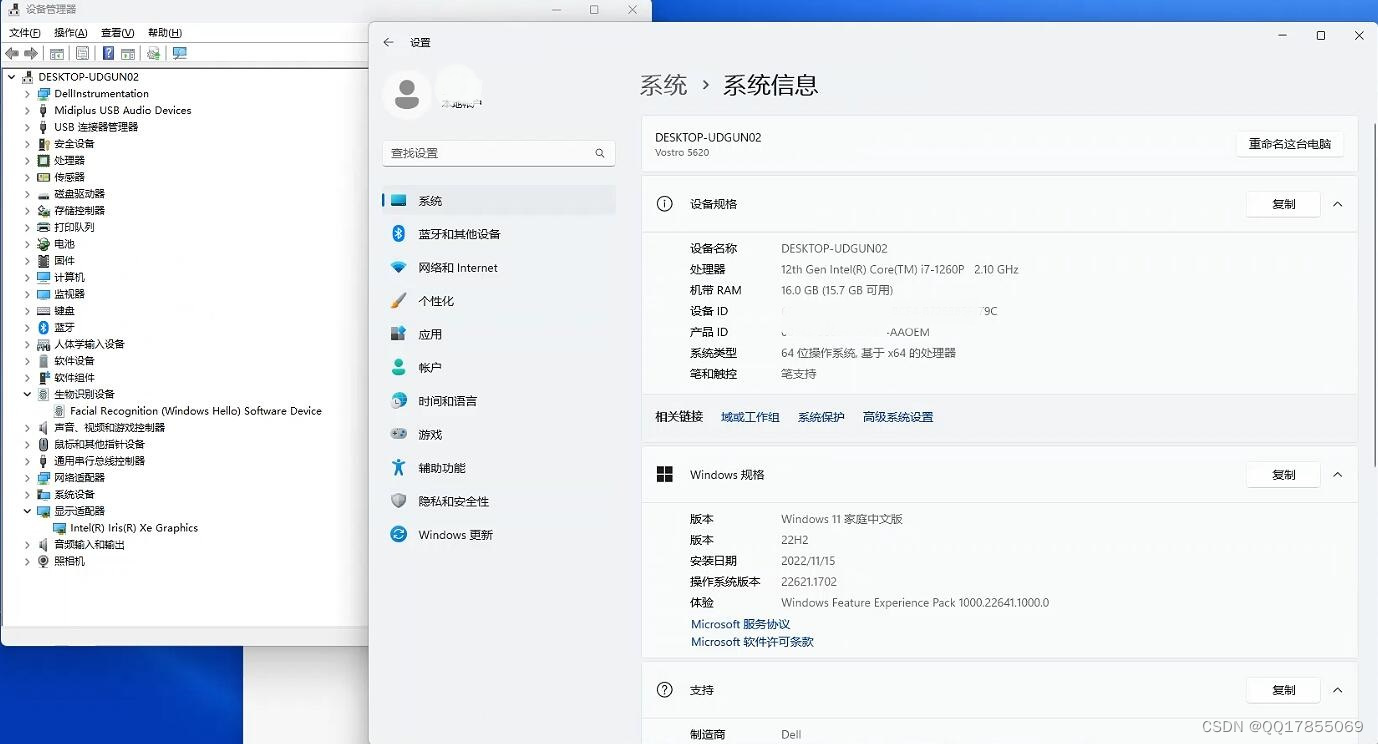
Task: Select Intel(R) Iris(R) Xe Graphics device
Action: click(x=134, y=528)
